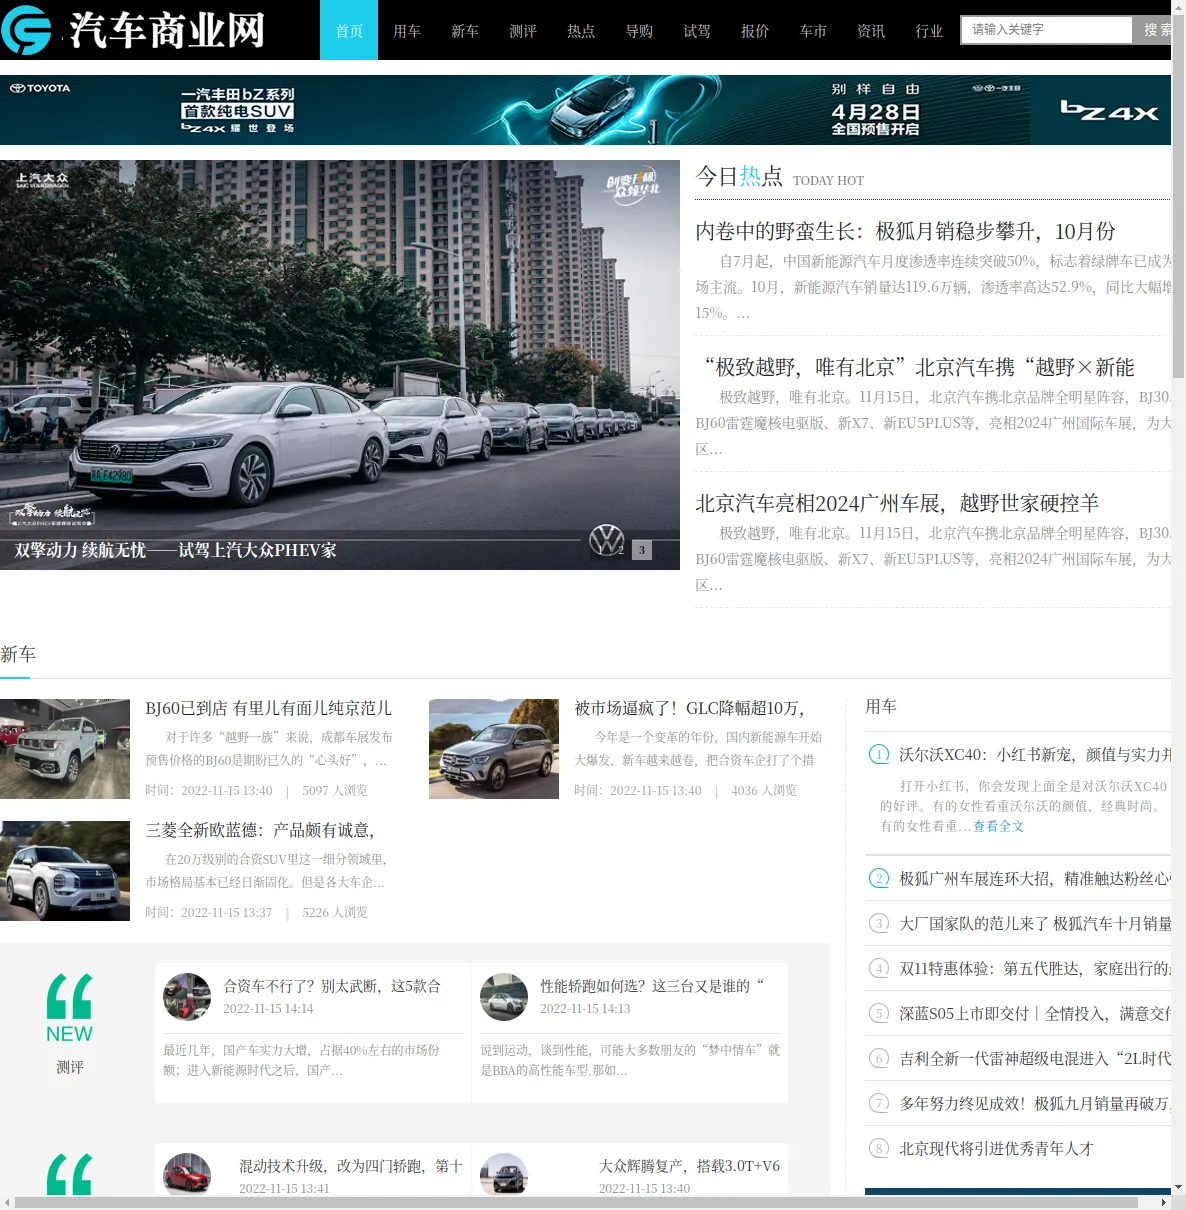Click the green NEW 测评 quote icon

click(x=69, y=1008)
